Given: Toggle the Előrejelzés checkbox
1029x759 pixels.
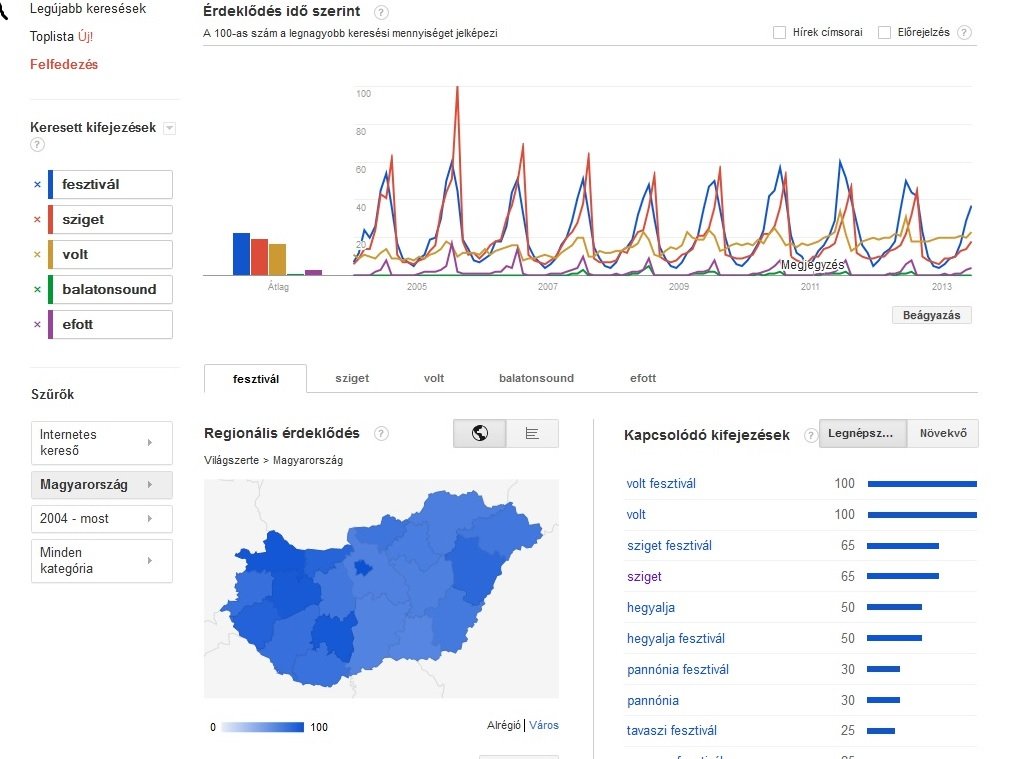Looking at the screenshot, I should pyautogui.click(x=884, y=33).
